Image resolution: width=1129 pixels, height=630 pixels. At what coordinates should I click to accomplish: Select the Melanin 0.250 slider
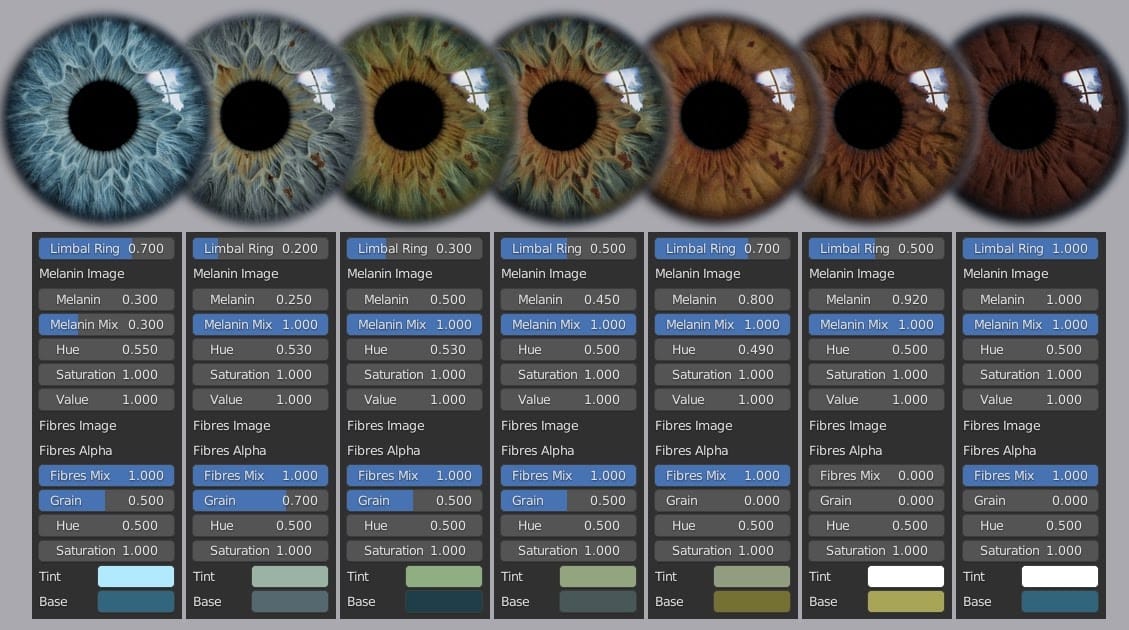(x=259, y=298)
